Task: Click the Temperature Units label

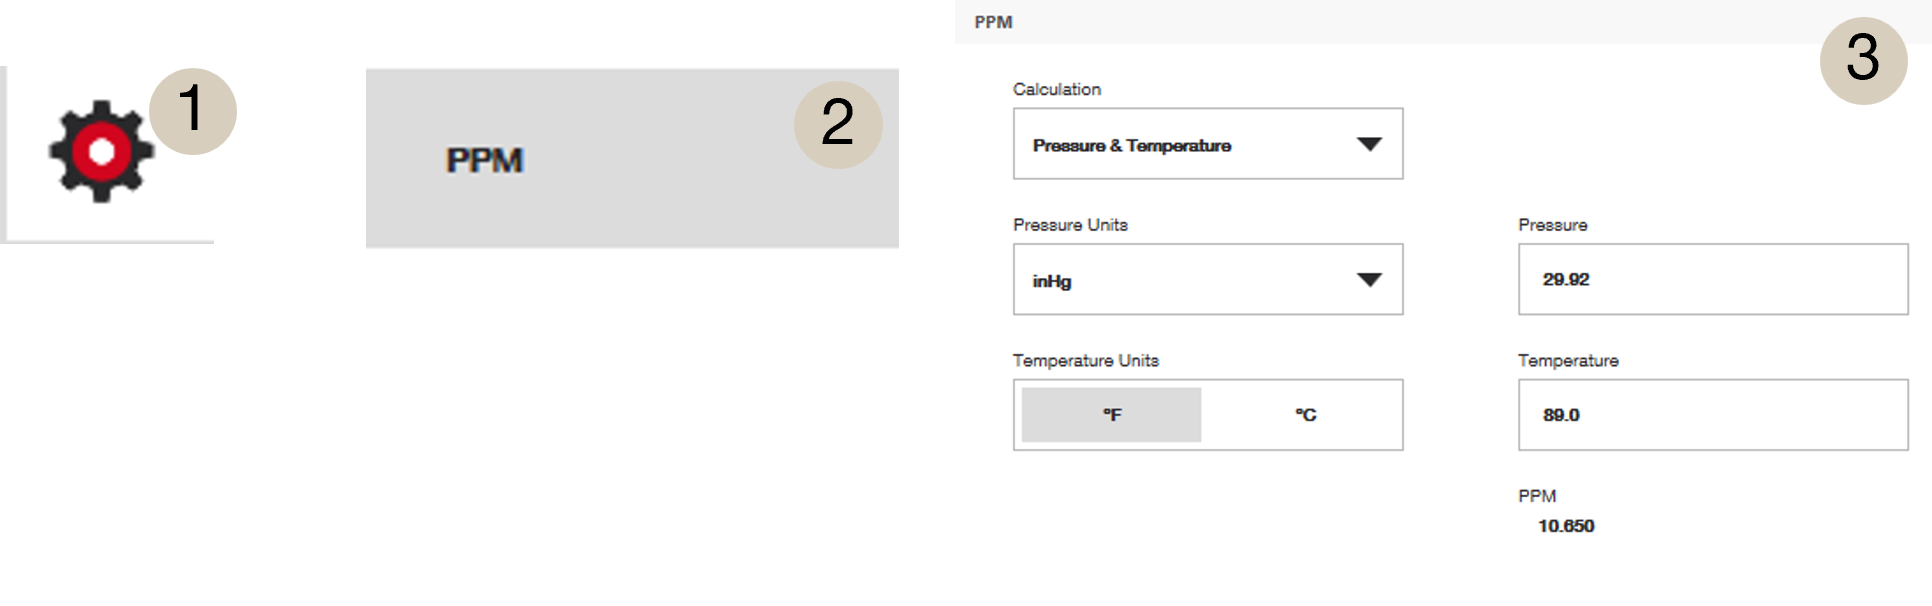Action: tap(1085, 361)
